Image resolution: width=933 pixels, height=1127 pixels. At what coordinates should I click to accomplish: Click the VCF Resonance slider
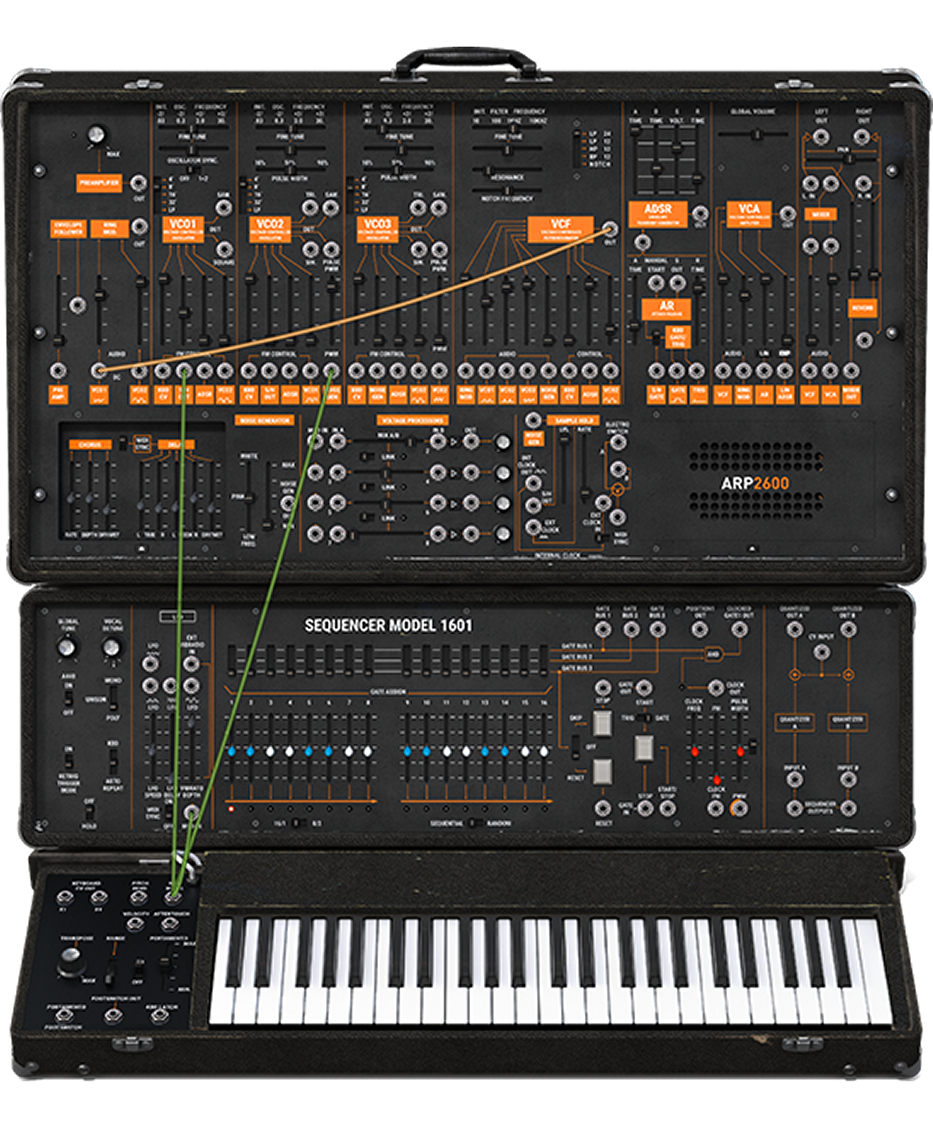(507, 170)
